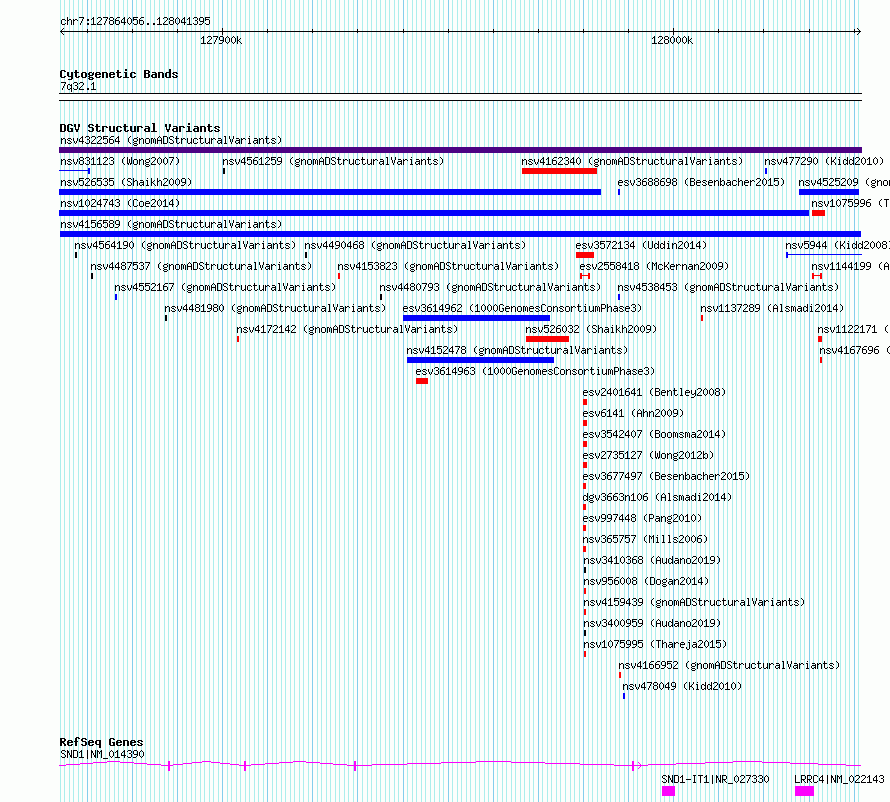Click nsv4490468 gnomAD variant label
This screenshot has height=802, width=890.
click(415, 245)
